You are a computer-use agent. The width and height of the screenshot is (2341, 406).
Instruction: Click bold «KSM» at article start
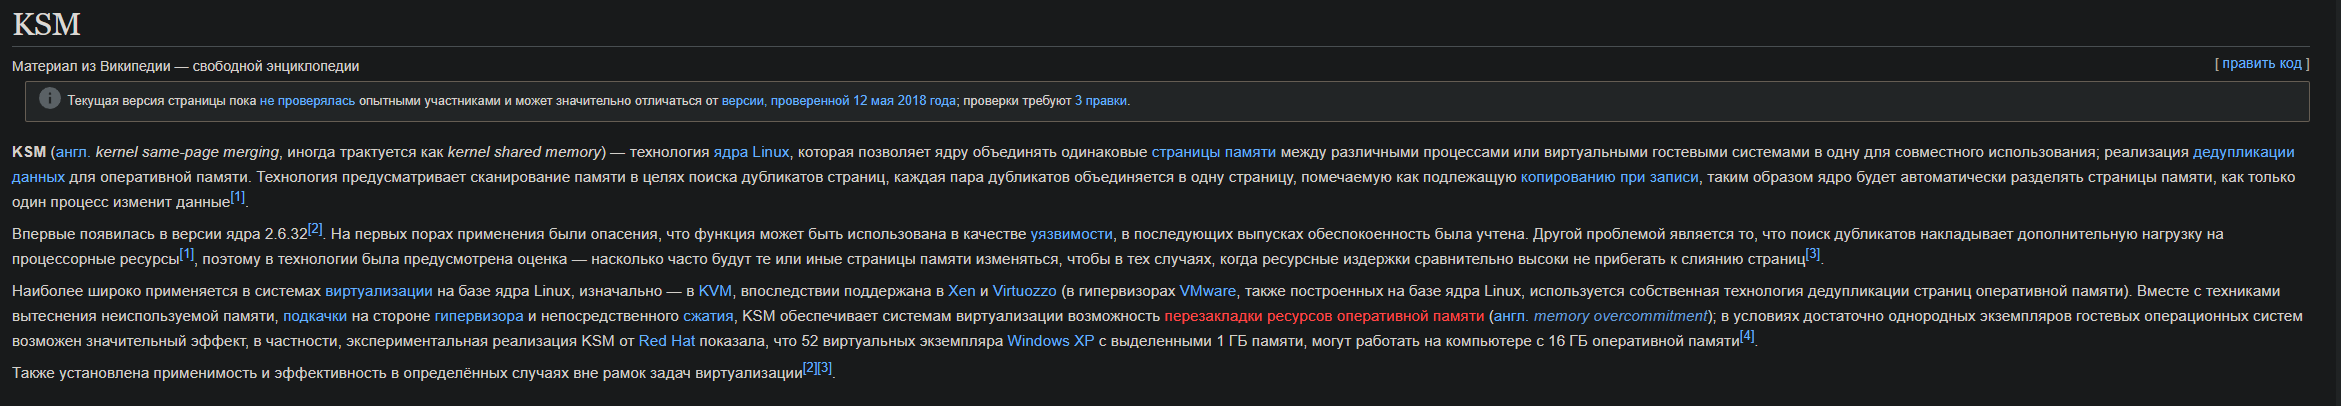[29, 152]
